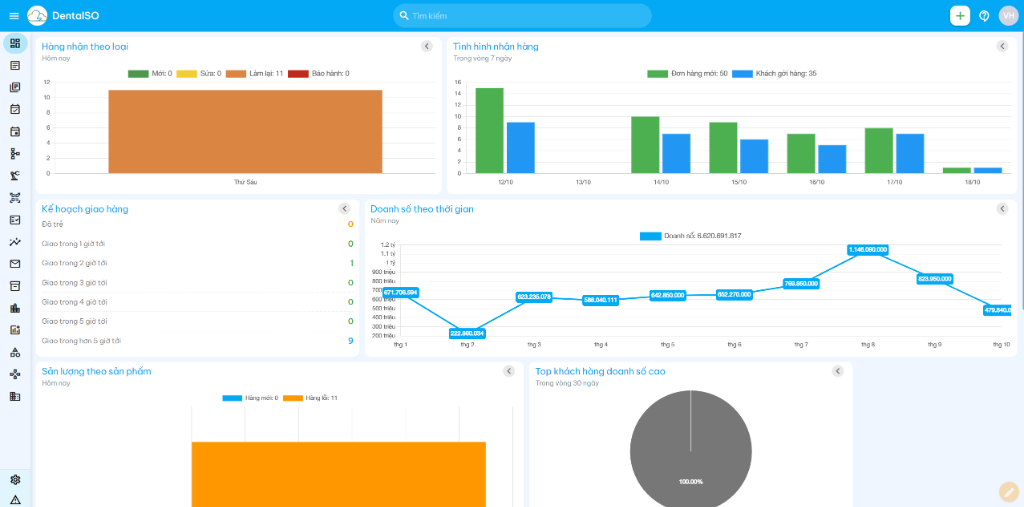Open the help question mark icon
The width and height of the screenshot is (1024, 507).
[x=984, y=16]
